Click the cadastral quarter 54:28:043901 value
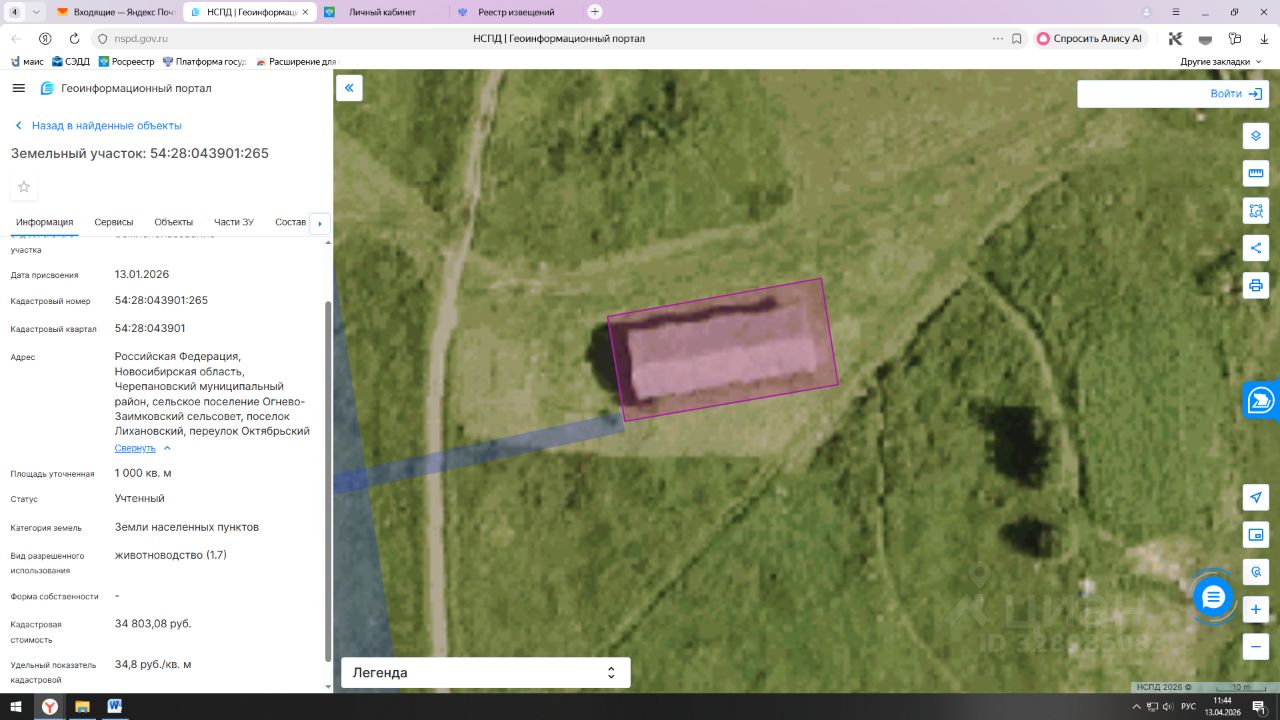1280x720 pixels. 150,328
